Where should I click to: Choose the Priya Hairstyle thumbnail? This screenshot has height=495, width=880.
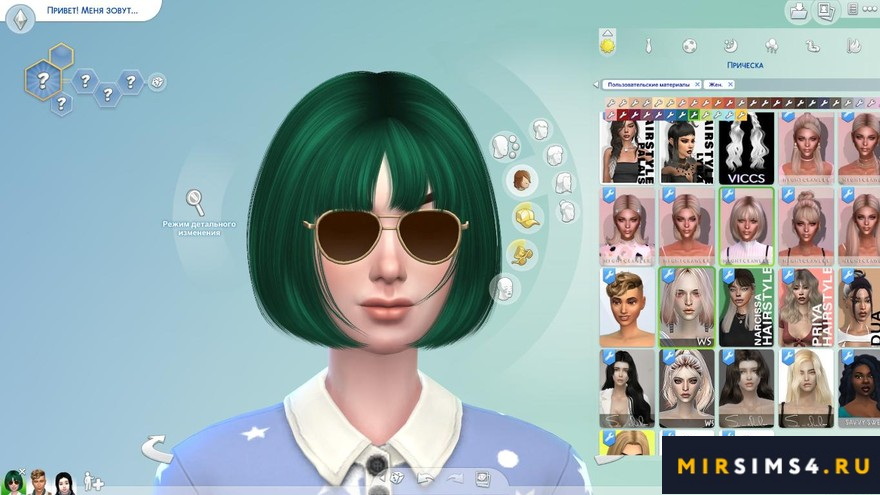coord(805,308)
